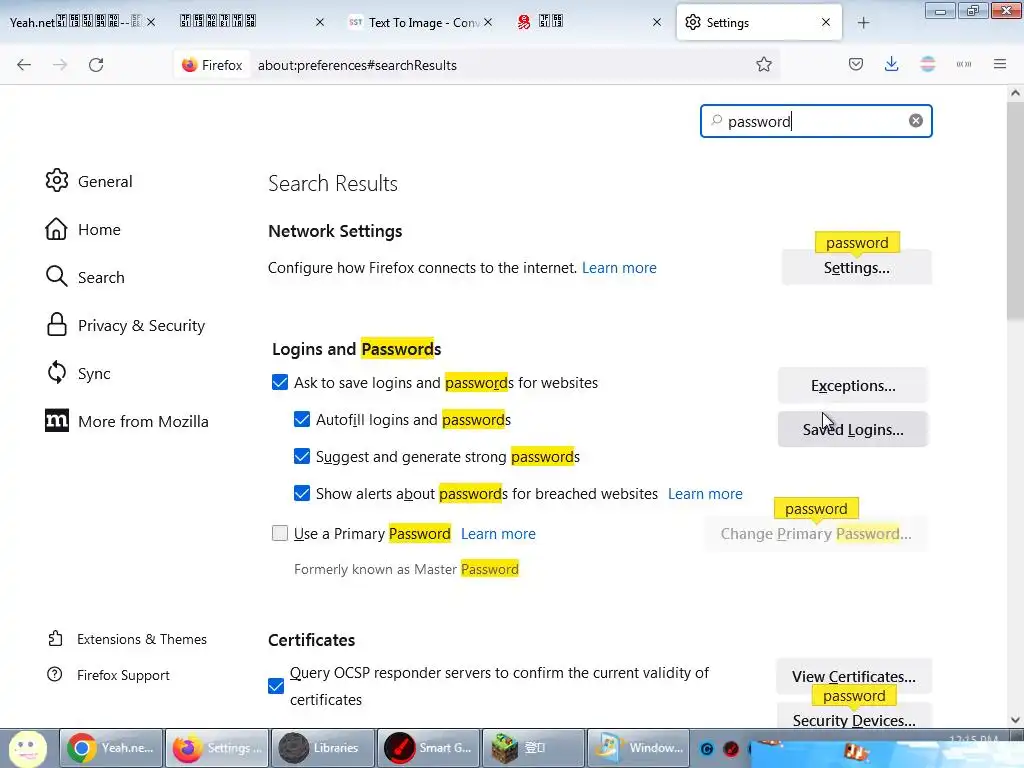
Task: Open the Smart G... taskbar item
Action: 428,748
